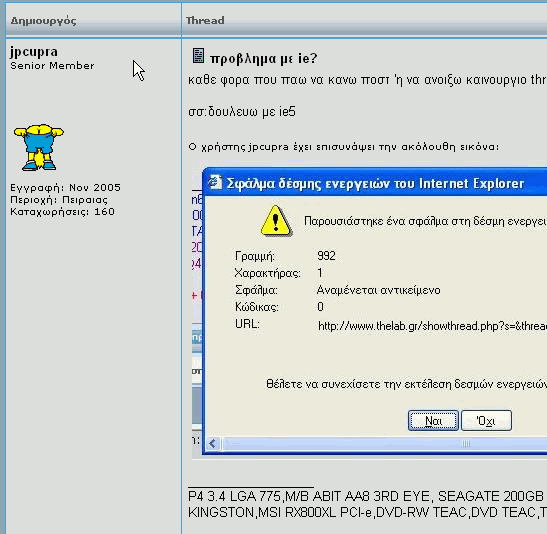Click the attached image caption about jpcupra
Image resolution: width=547 pixels, height=534 pixels.
tap(344, 147)
